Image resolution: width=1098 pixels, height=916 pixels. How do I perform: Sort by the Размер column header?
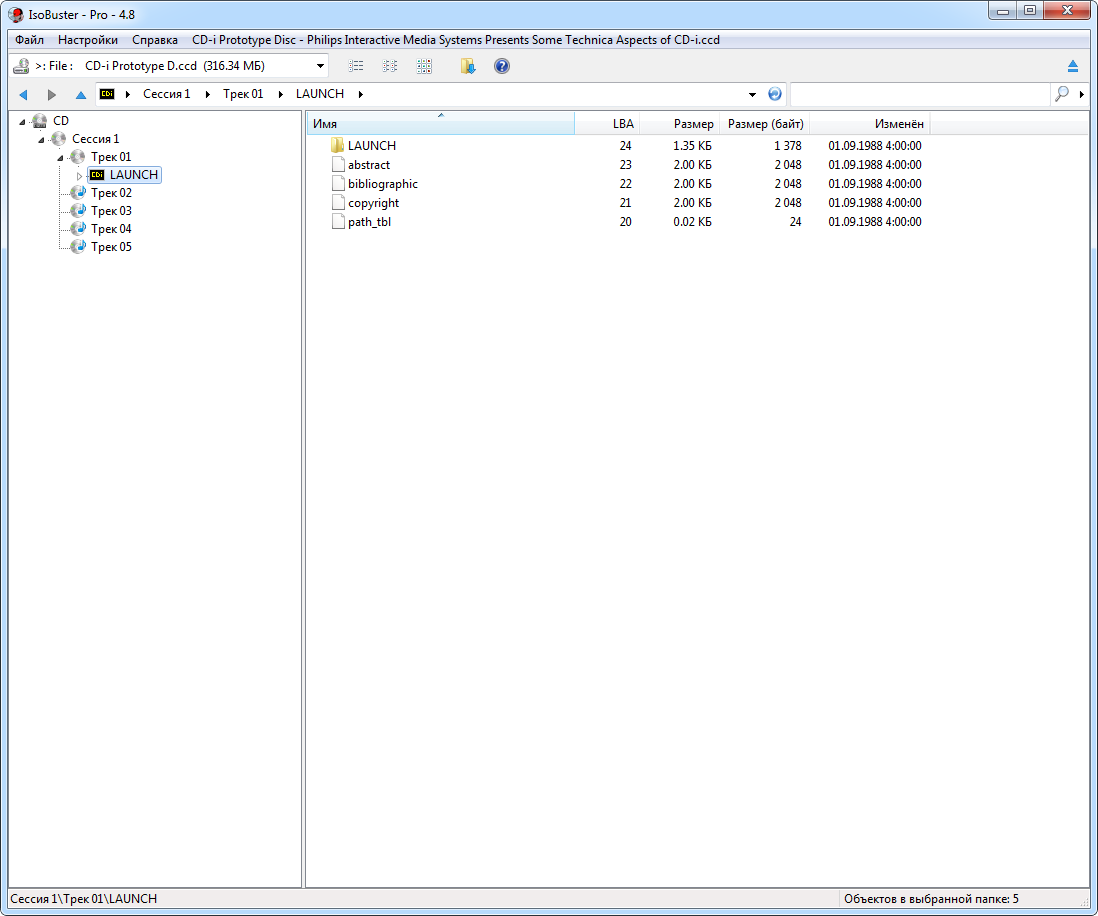tap(680, 124)
